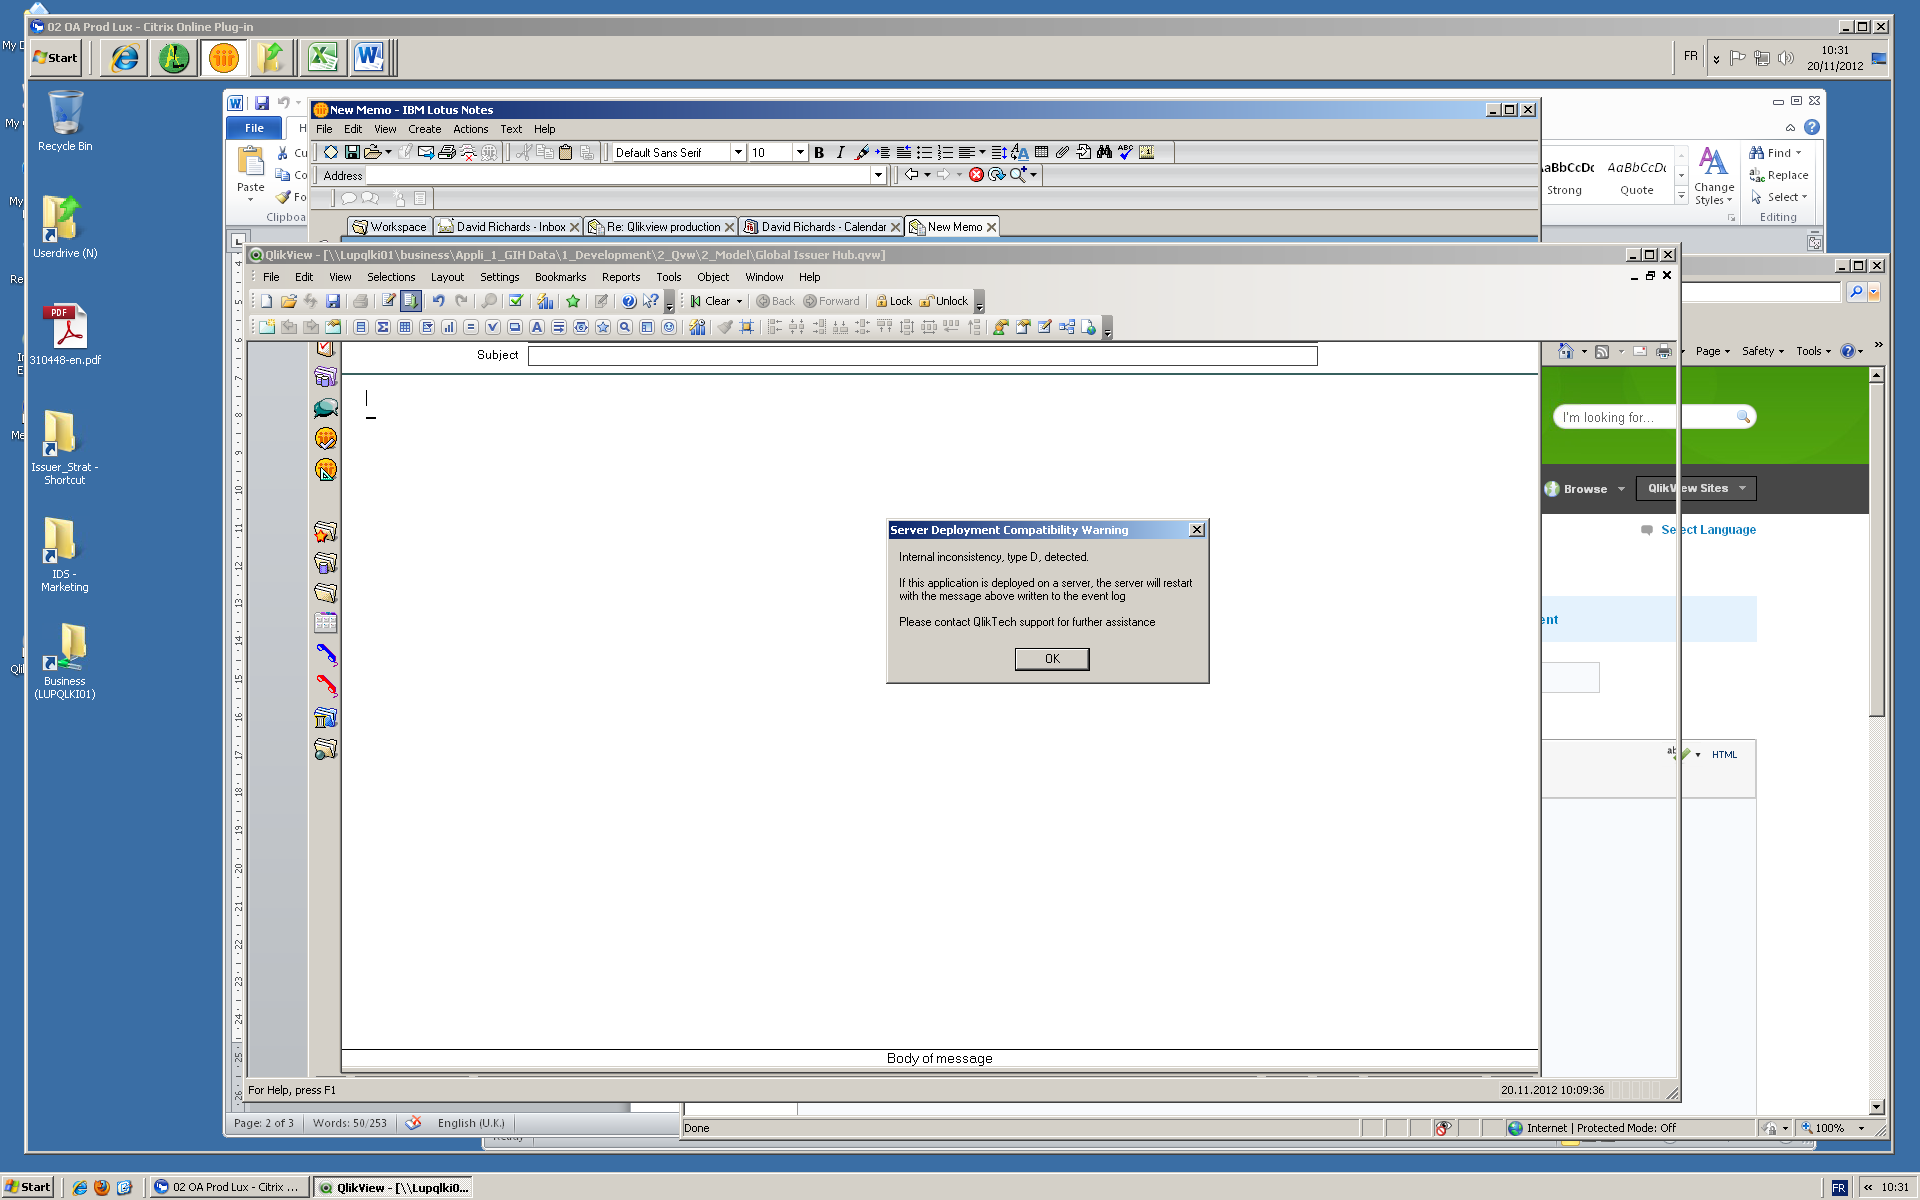Click the Current Selections checkmark icon in QlikView

(516, 301)
